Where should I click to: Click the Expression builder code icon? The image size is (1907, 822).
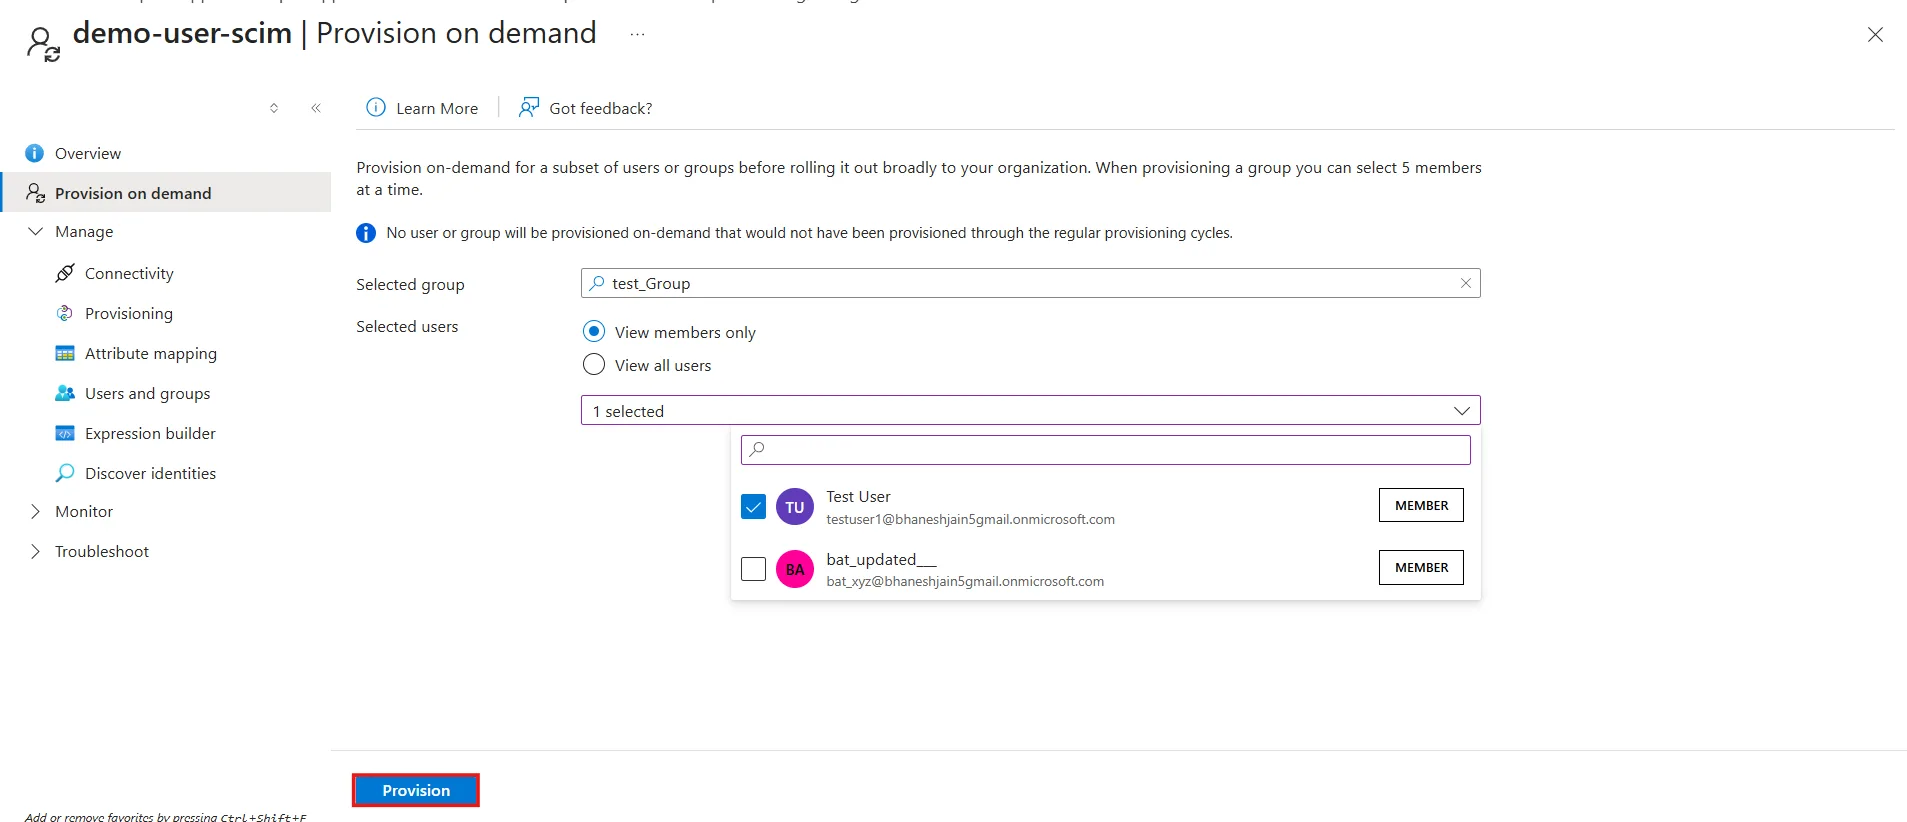[x=65, y=433]
